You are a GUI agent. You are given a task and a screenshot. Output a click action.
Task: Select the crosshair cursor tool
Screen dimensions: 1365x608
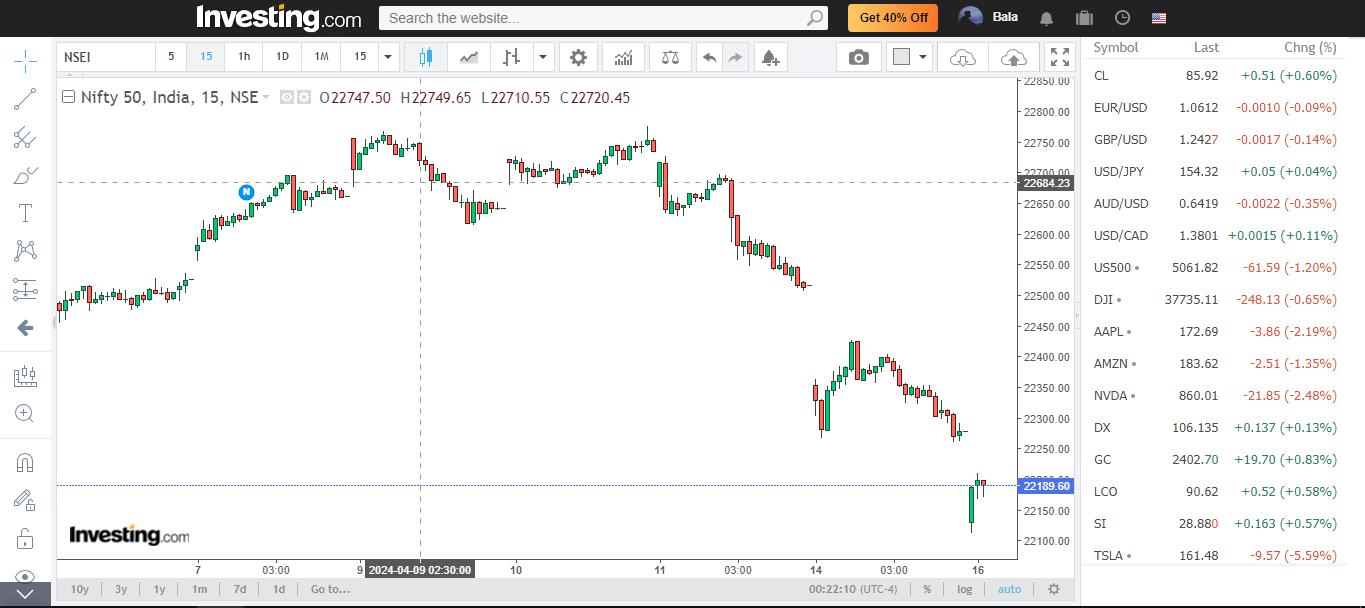pyautogui.click(x=25, y=61)
